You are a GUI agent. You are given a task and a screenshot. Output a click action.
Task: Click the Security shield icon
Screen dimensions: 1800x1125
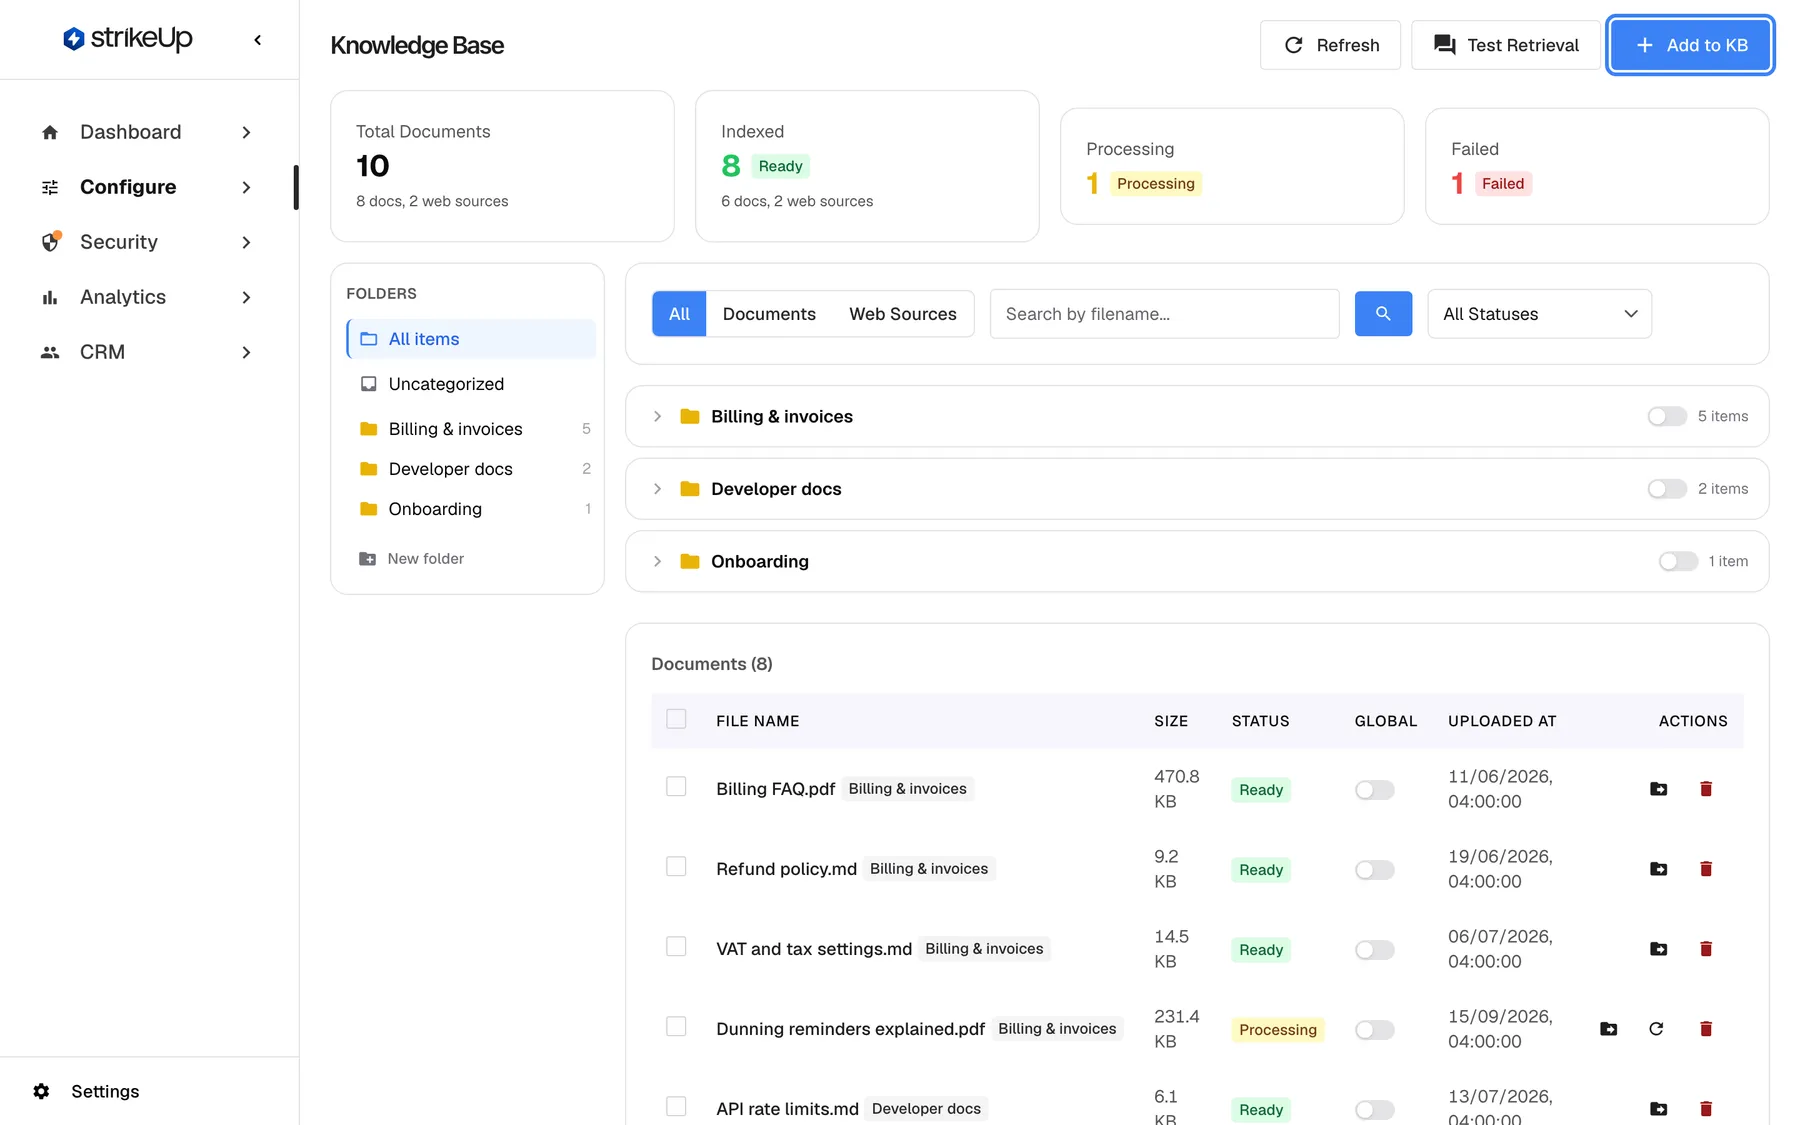click(x=50, y=242)
